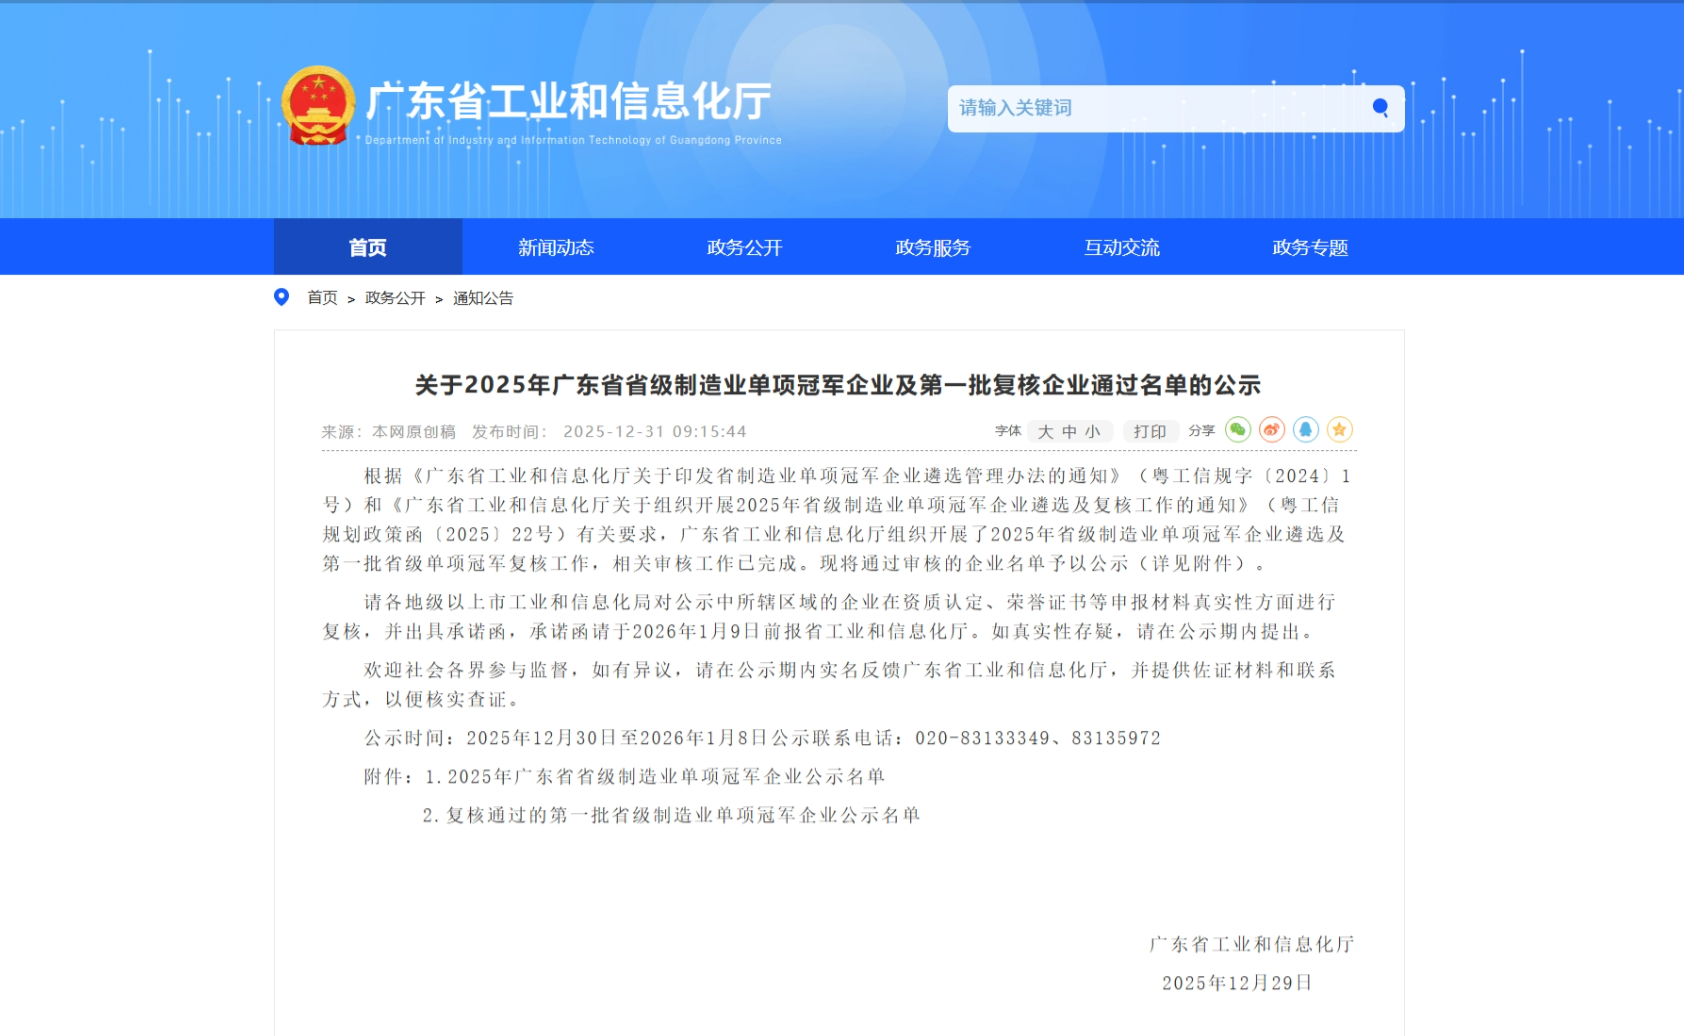Open the 互动交流 navigation menu
The width and height of the screenshot is (1684, 1036).
(1122, 247)
